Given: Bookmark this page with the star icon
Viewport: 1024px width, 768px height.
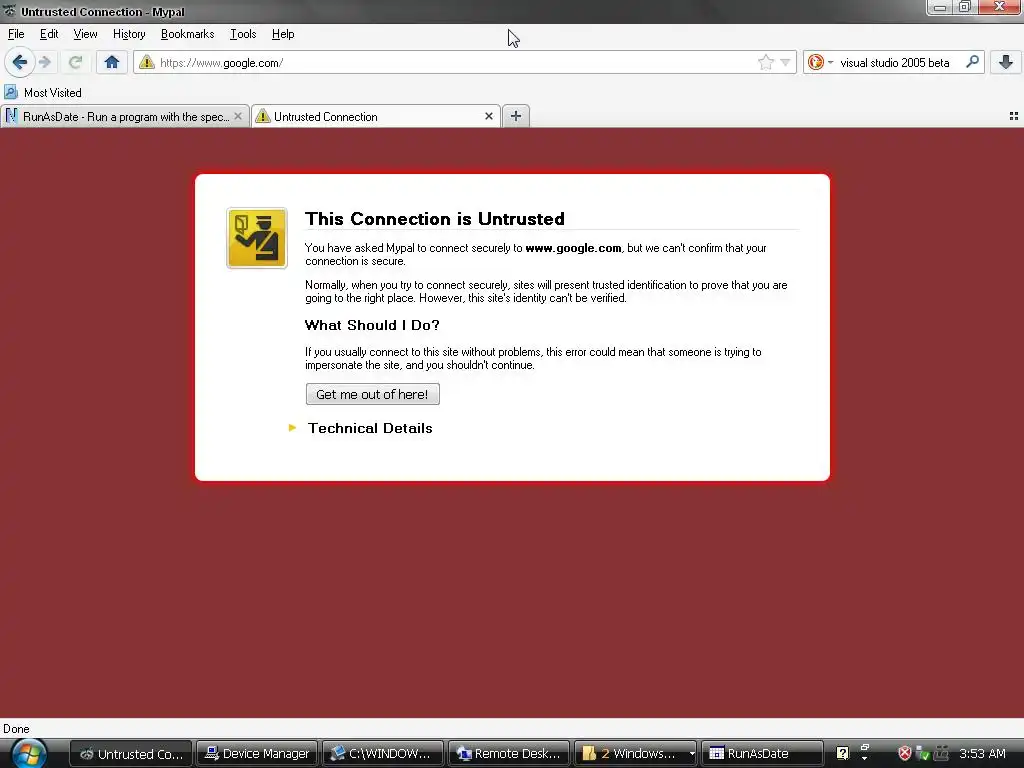Looking at the screenshot, I should click(x=765, y=62).
